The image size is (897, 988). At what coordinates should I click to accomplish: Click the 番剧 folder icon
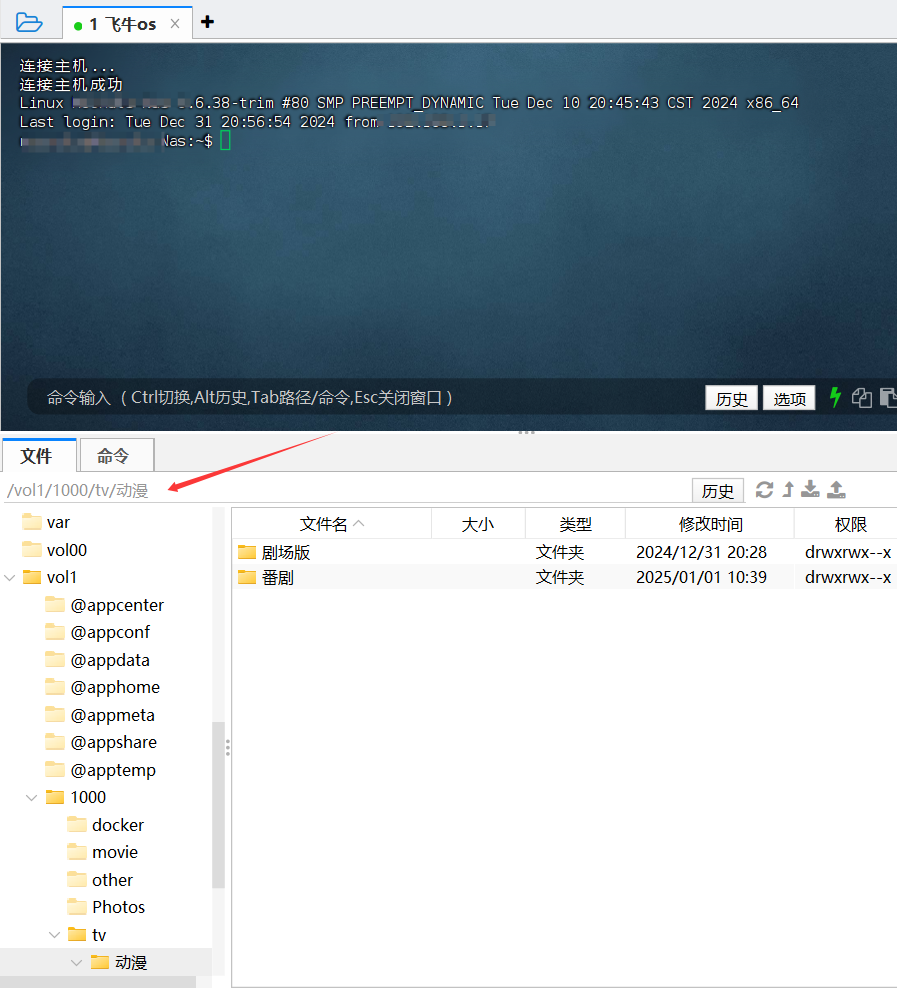coord(247,577)
